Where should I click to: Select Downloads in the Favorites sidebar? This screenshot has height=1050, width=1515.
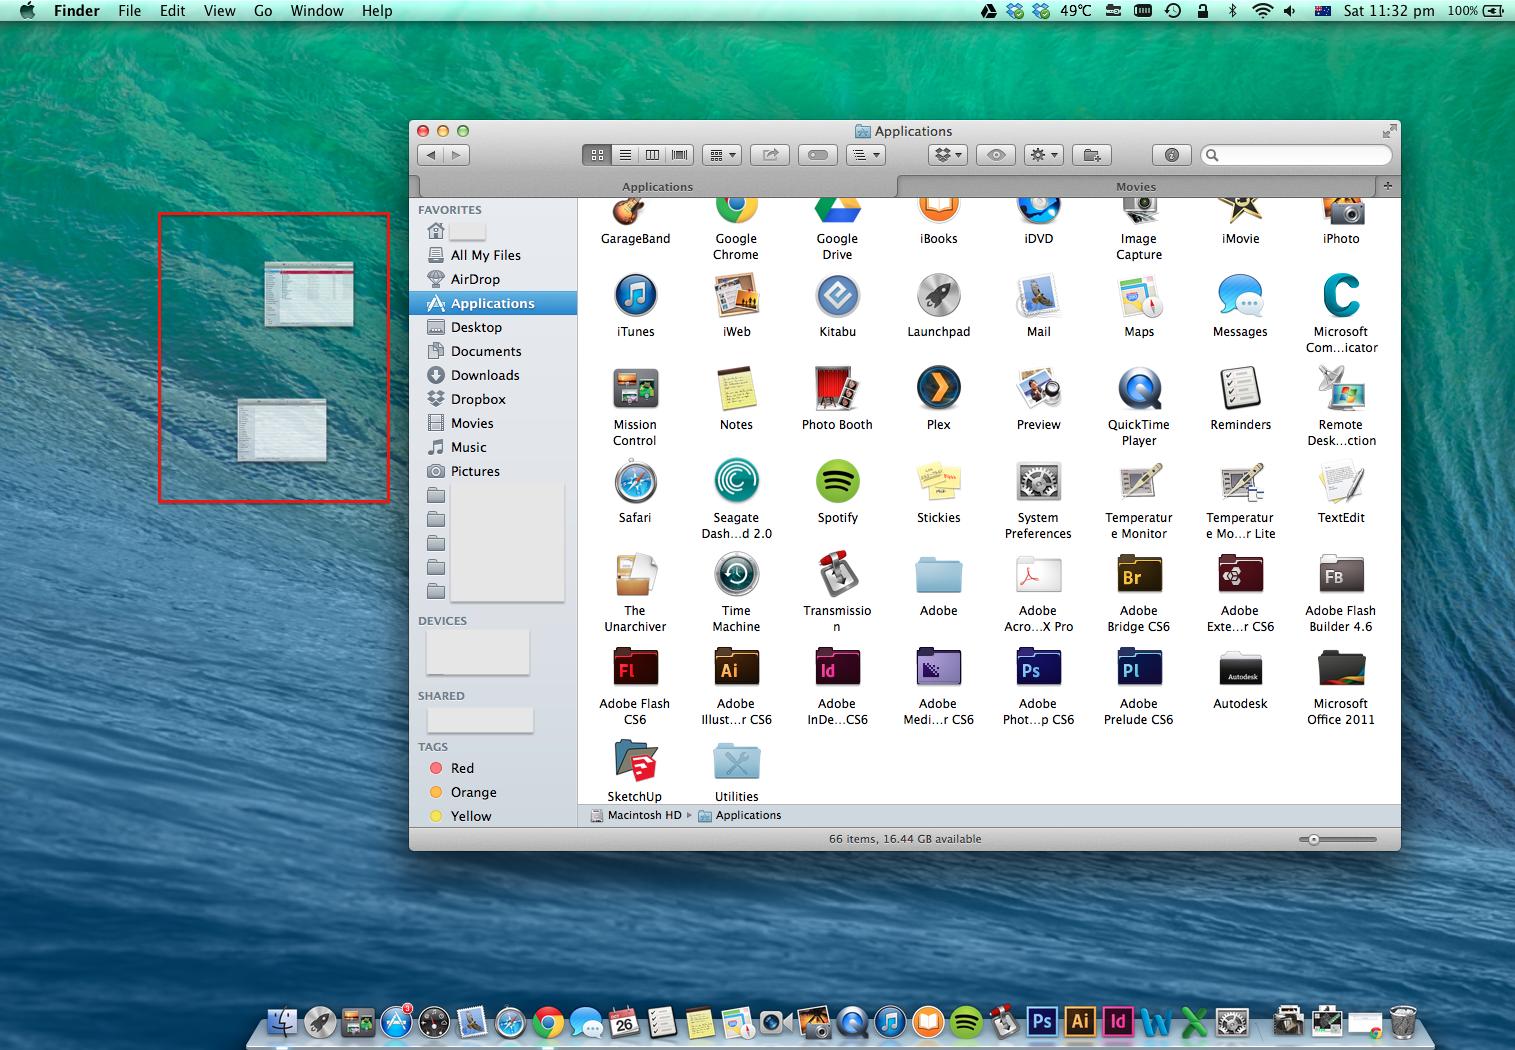(x=485, y=375)
